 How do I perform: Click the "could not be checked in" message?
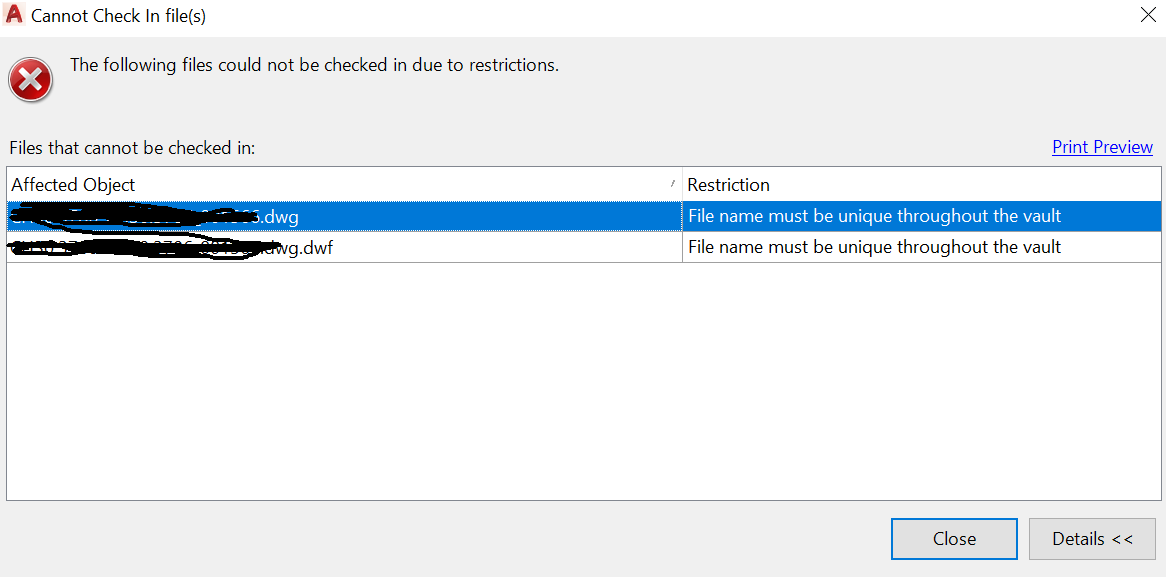[x=314, y=65]
